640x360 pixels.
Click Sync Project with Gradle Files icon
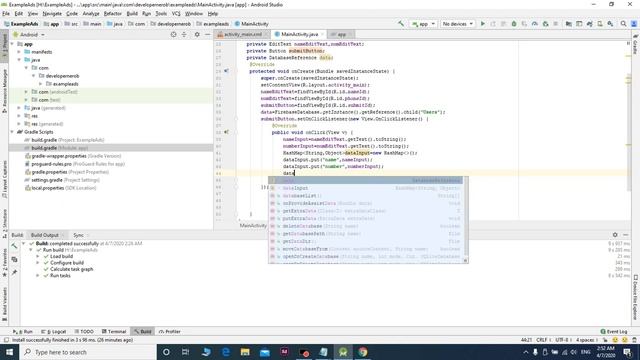[589, 24]
